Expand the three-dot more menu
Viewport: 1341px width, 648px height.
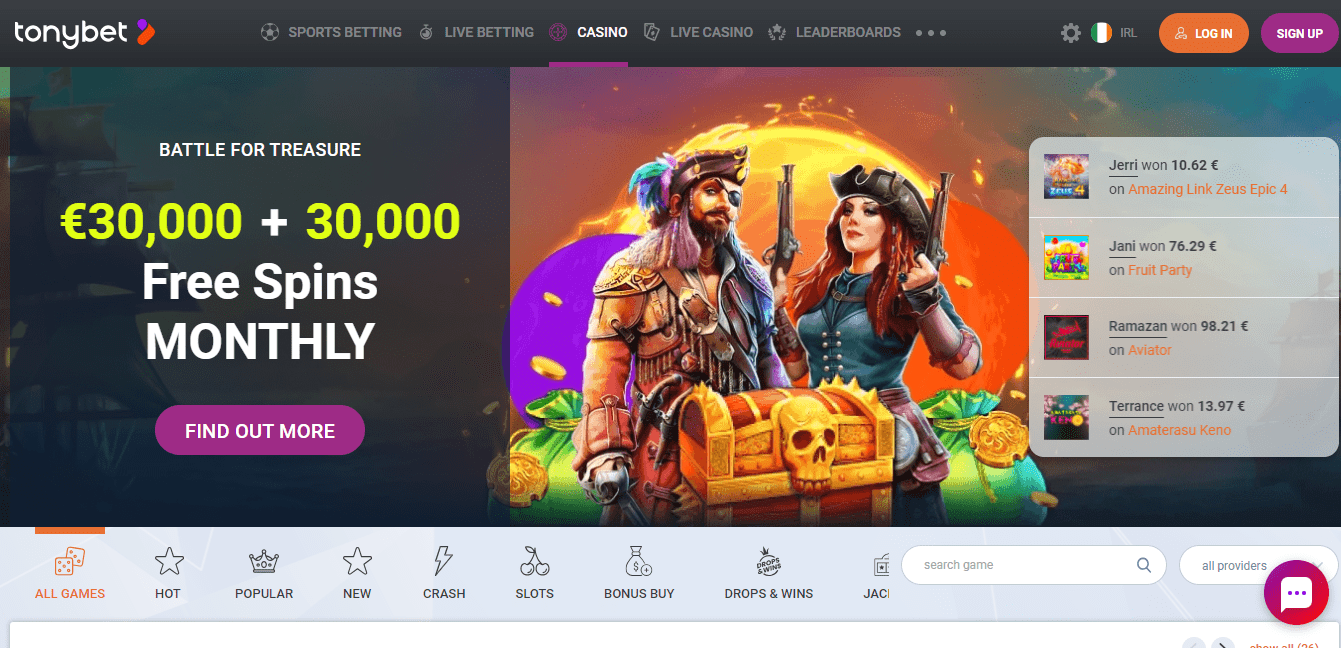(930, 33)
